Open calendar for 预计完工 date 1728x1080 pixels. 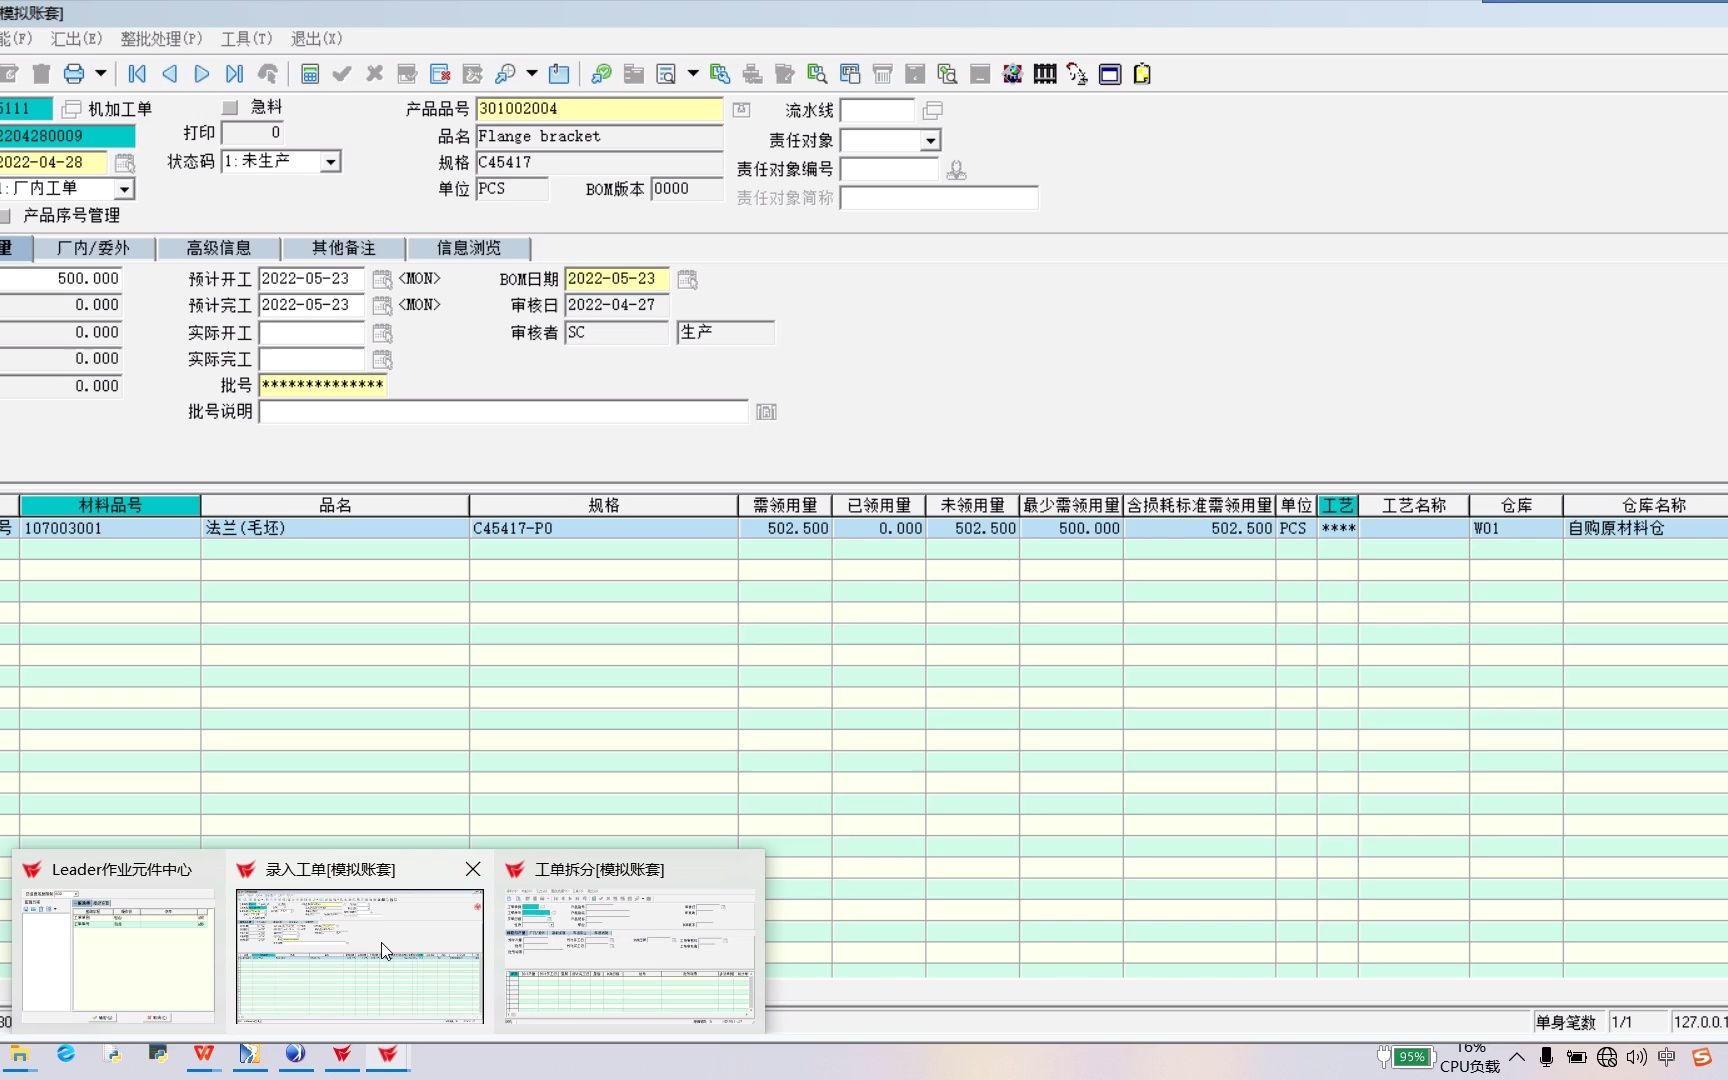(382, 305)
